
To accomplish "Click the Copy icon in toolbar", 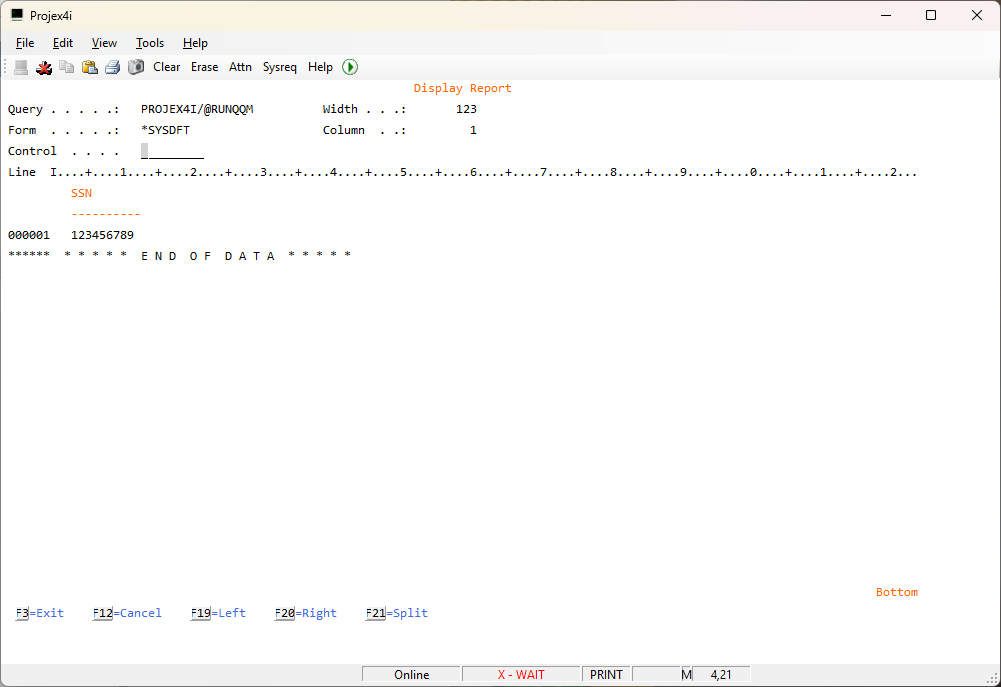I will point(66,67).
